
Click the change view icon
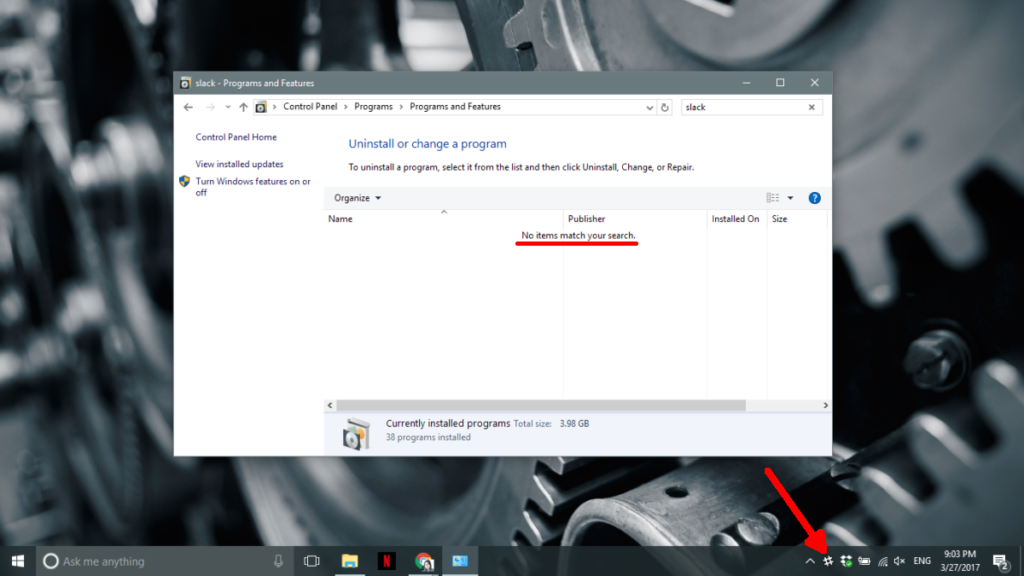click(772, 198)
